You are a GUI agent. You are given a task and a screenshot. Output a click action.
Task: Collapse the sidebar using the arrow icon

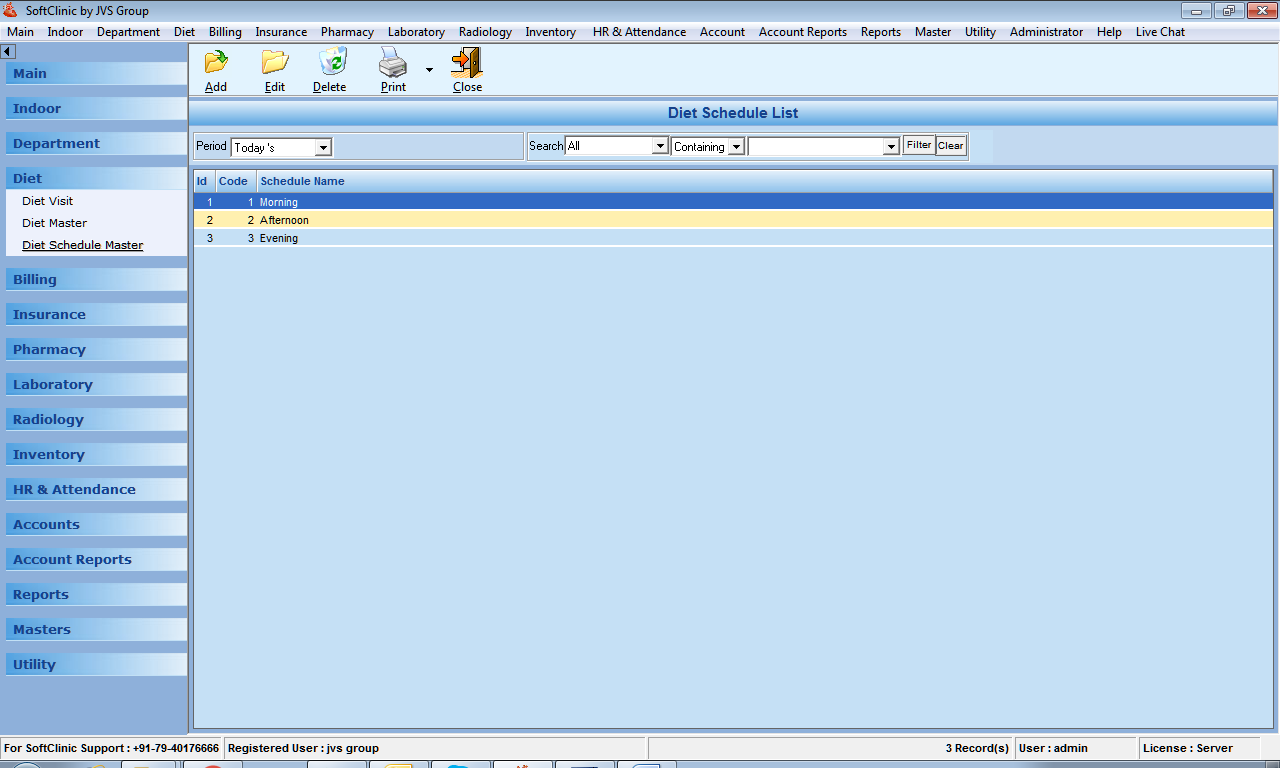click(8, 51)
